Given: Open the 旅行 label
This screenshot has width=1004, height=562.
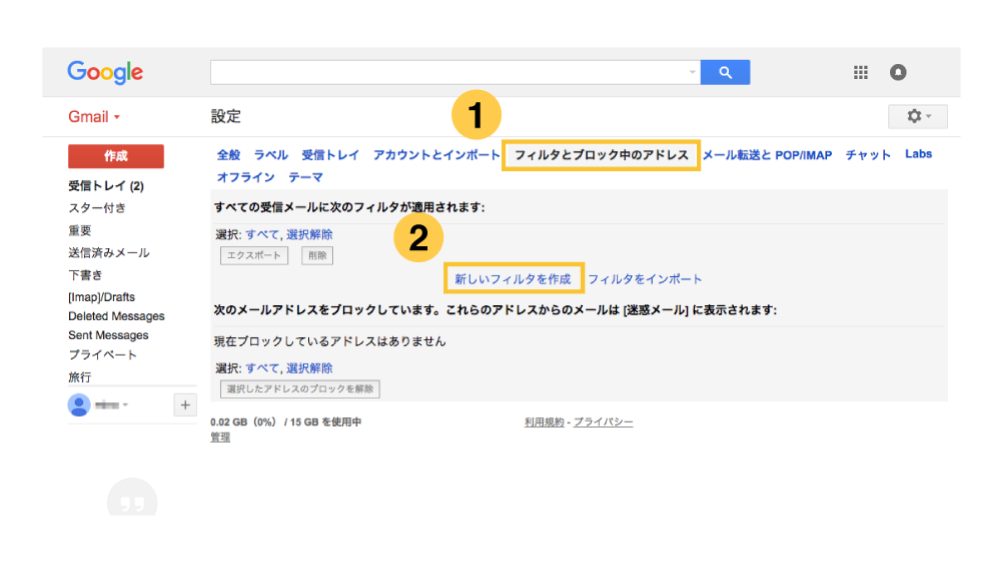Looking at the screenshot, I should click(80, 377).
